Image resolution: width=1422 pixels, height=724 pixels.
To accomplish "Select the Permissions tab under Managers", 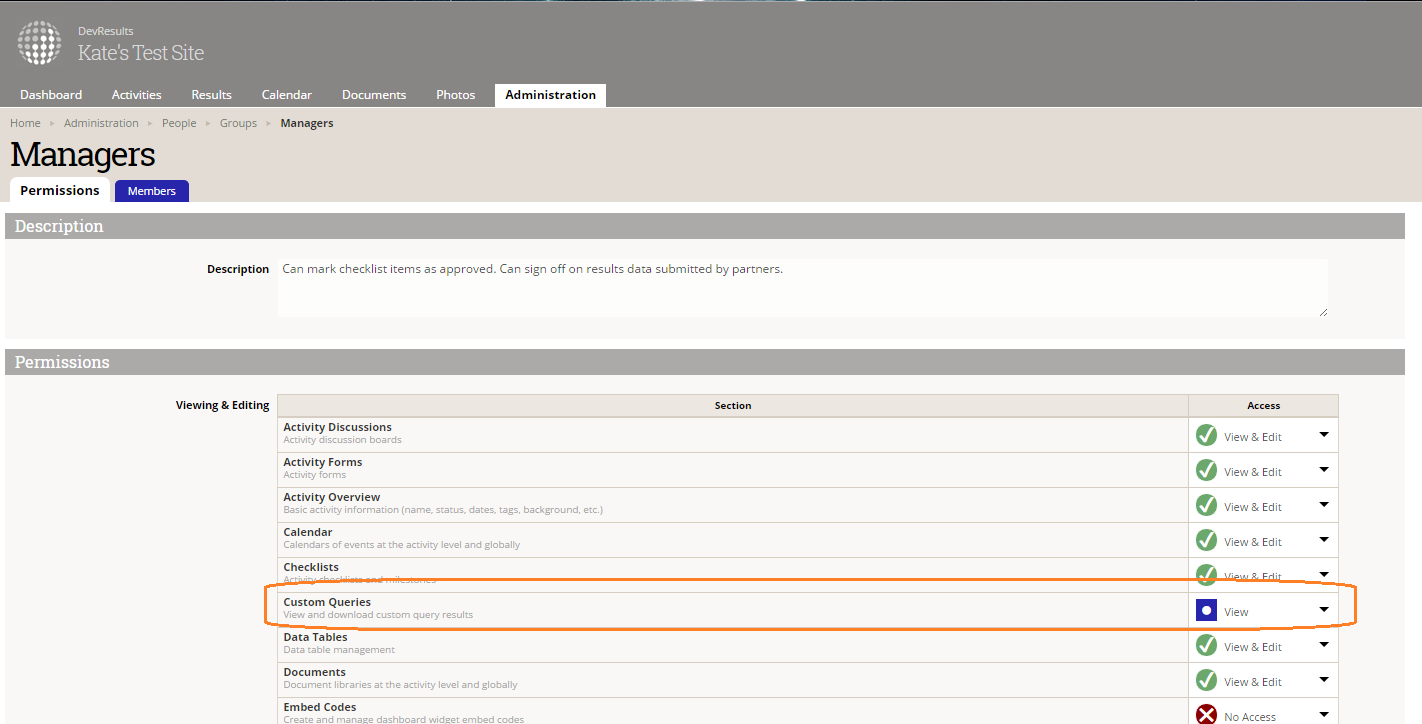I will (x=60, y=190).
